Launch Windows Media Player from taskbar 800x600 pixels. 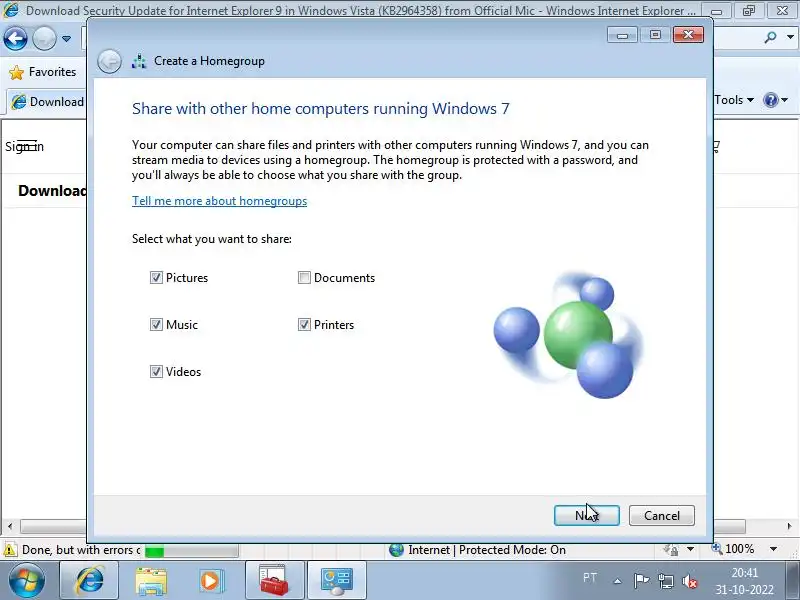210,581
